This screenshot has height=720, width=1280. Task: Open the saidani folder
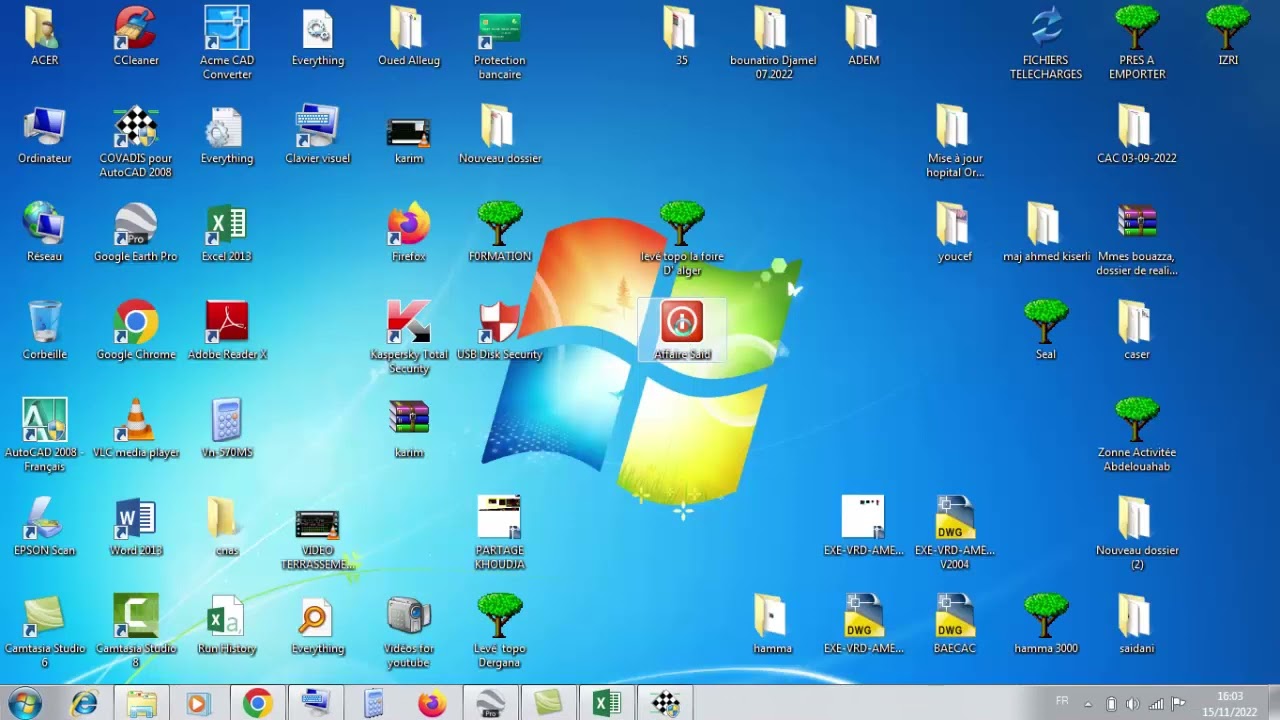click(1137, 625)
